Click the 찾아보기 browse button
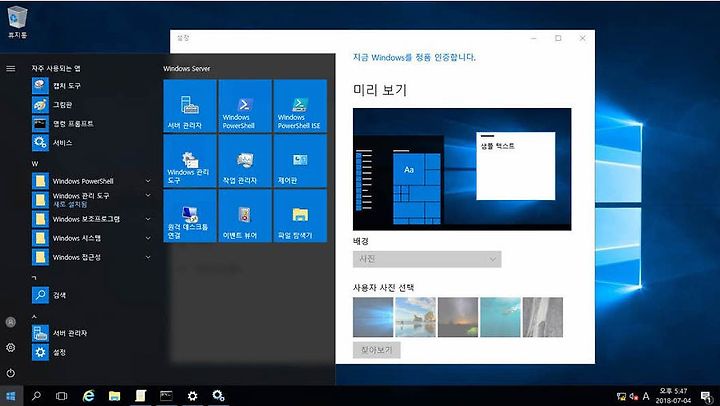The width and height of the screenshot is (720, 406). [377, 350]
